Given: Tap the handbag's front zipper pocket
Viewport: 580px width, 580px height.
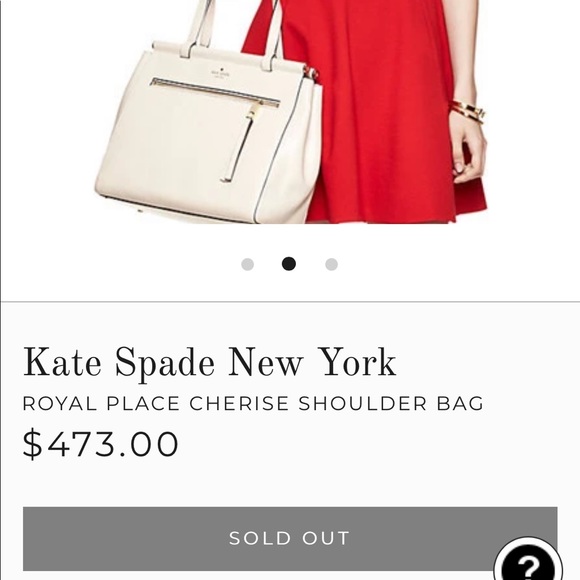Looking at the screenshot, I should (x=215, y=92).
